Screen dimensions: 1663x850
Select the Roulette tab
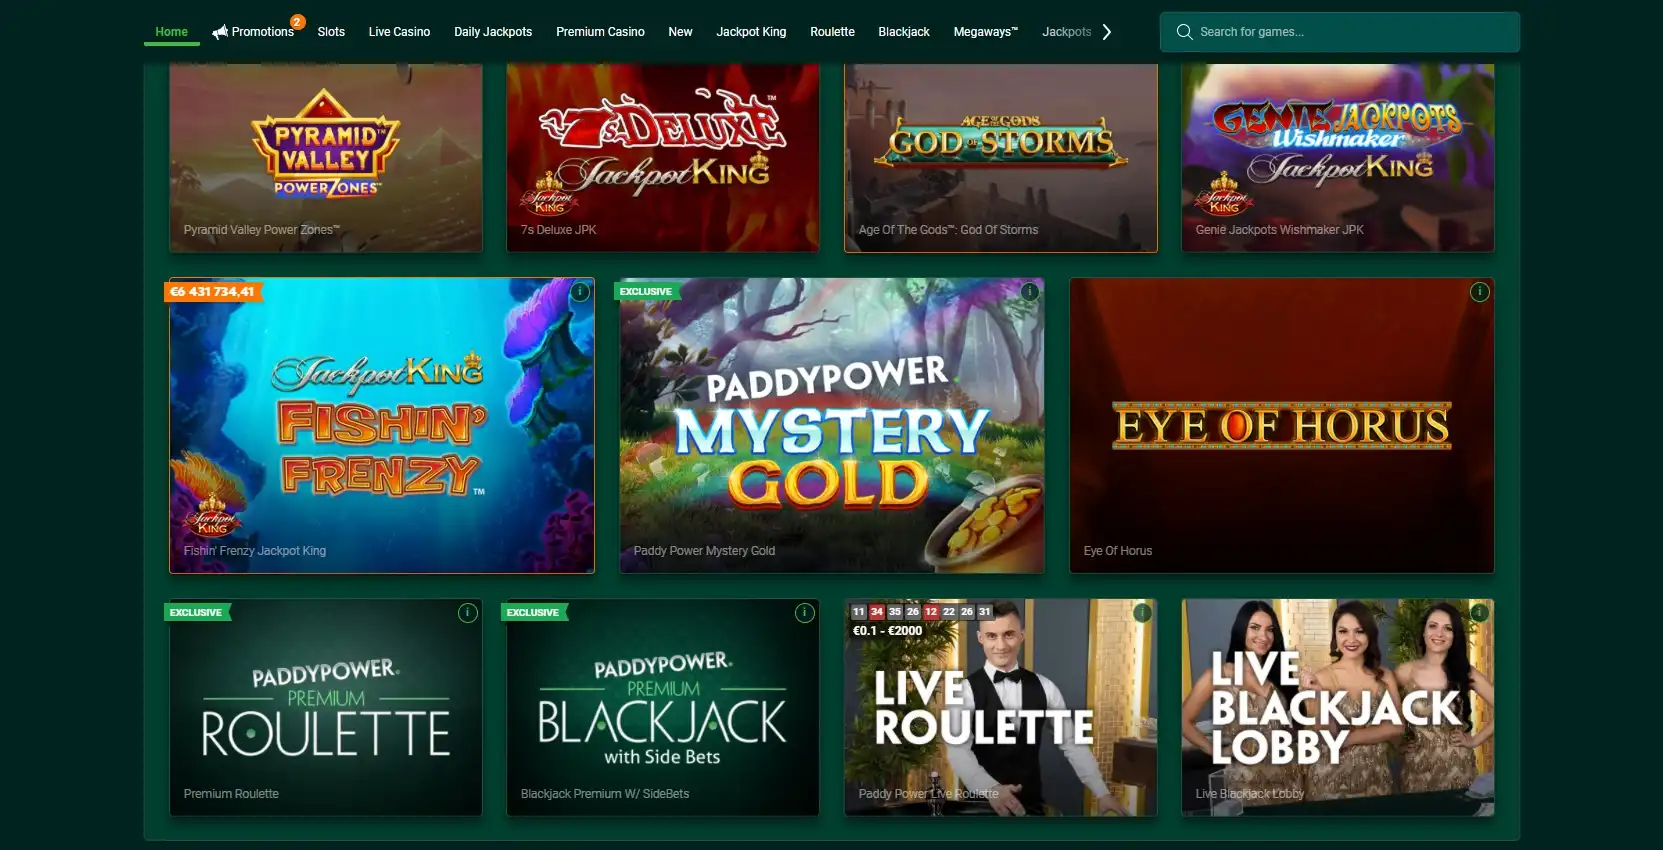(x=832, y=32)
